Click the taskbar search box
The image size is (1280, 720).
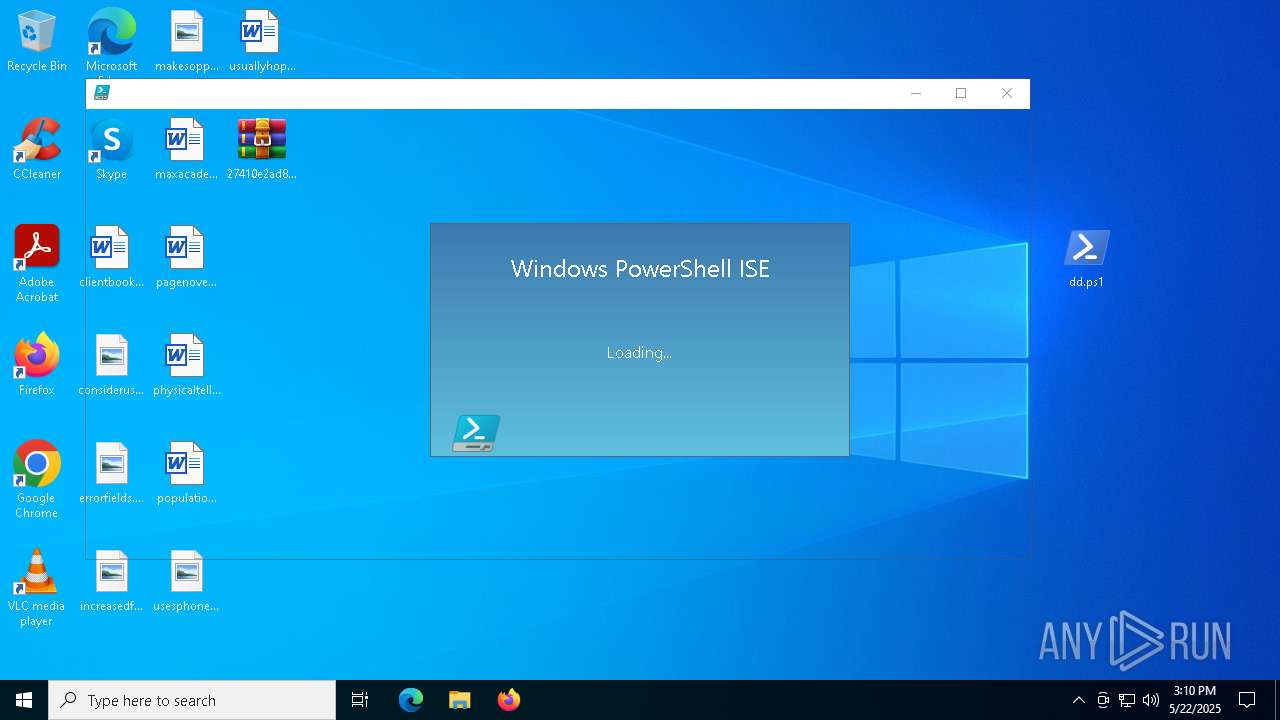coord(192,700)
